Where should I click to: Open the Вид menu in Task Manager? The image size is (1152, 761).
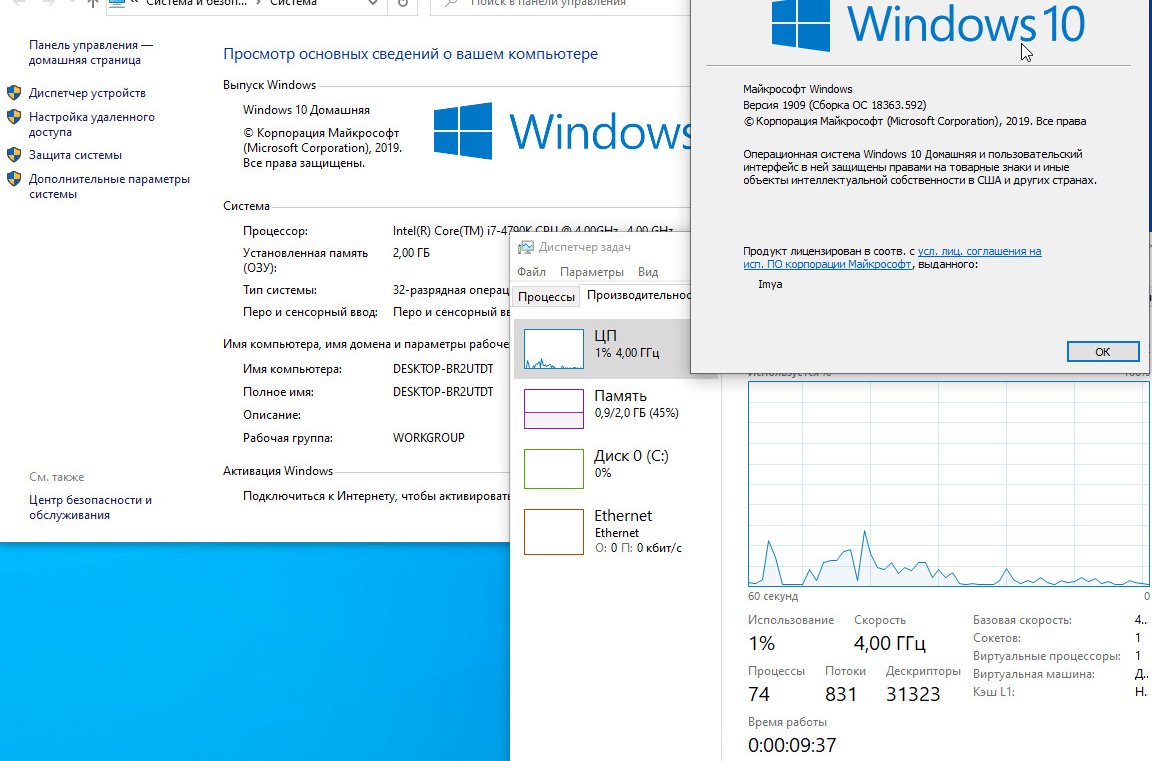pyautogui.click(x=648, y=272)
